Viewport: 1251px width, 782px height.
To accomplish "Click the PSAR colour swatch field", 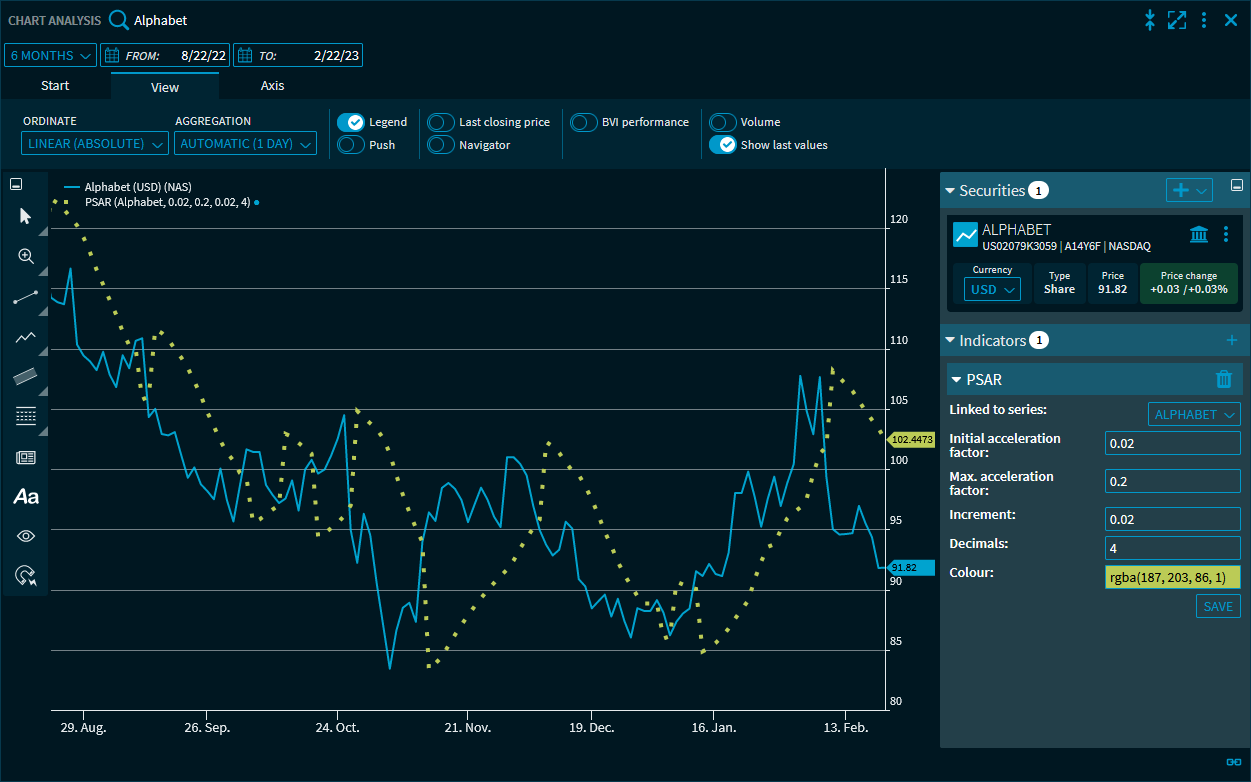I will tap(1172, 577).
